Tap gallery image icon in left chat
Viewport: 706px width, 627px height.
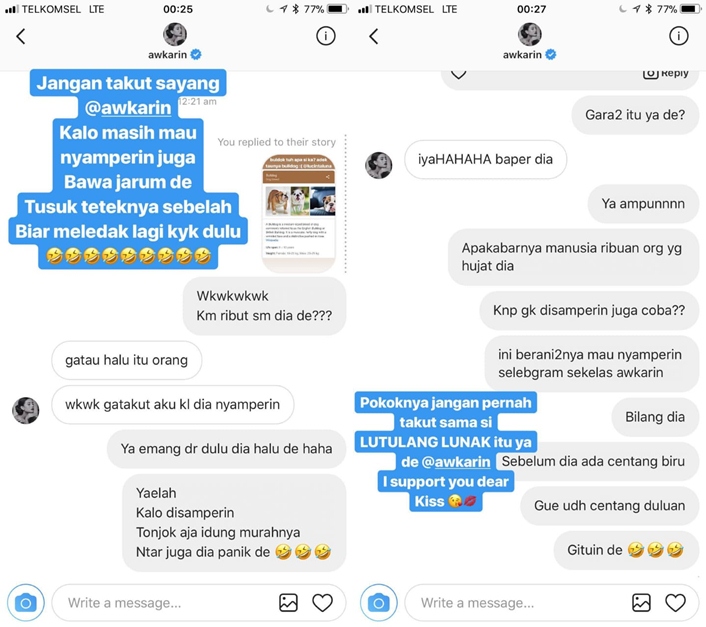click(288, 603)
